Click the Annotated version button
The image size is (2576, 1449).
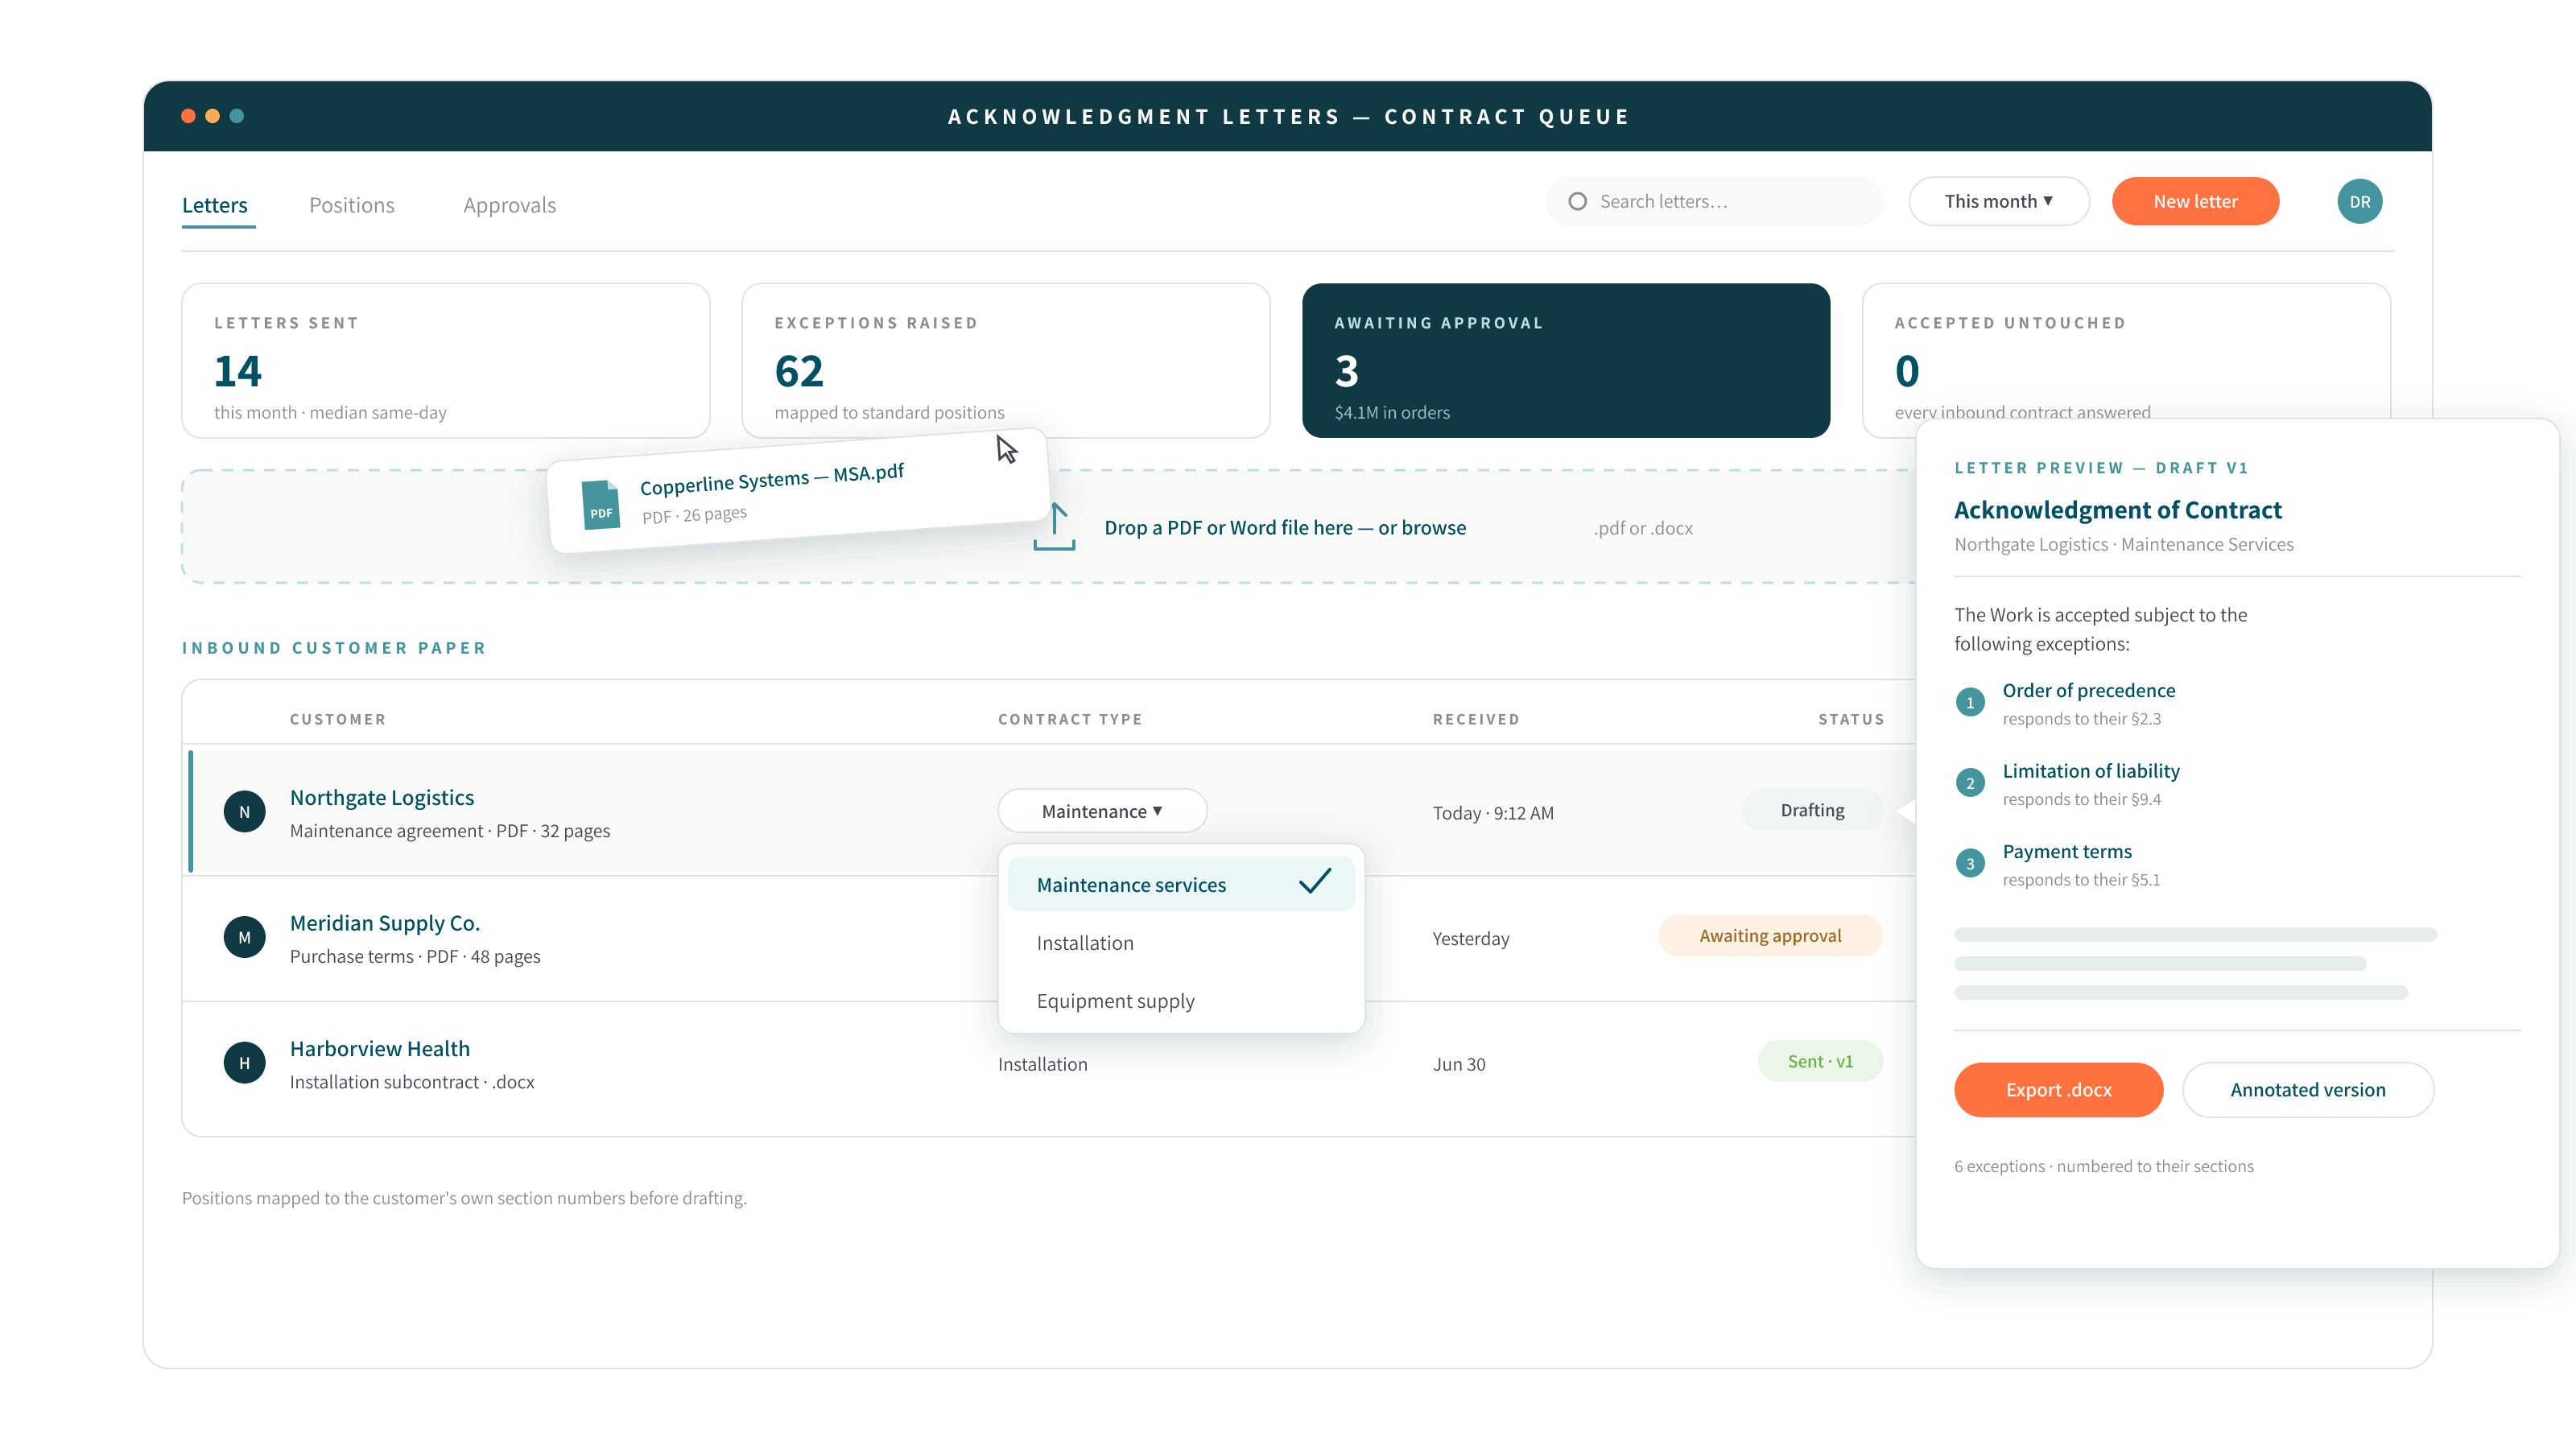(2307, 1090)
